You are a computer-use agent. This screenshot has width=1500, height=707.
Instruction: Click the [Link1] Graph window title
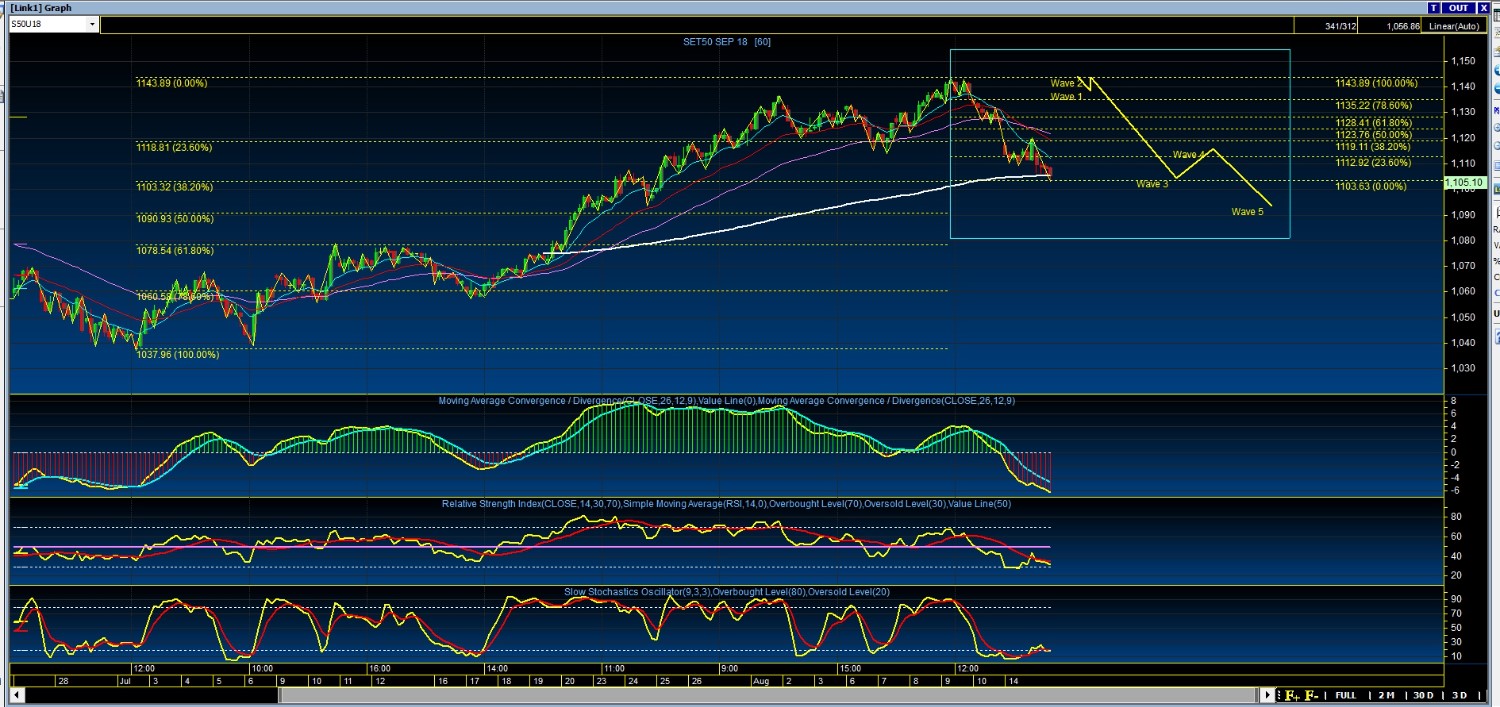coord(40,7)
